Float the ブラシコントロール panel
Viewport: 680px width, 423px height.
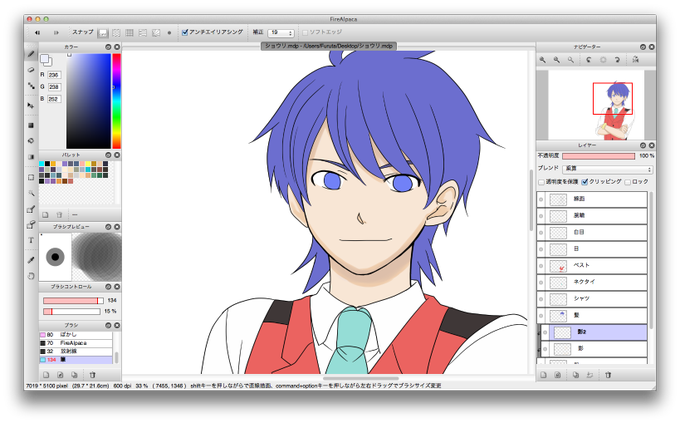[x=108, y=287]
